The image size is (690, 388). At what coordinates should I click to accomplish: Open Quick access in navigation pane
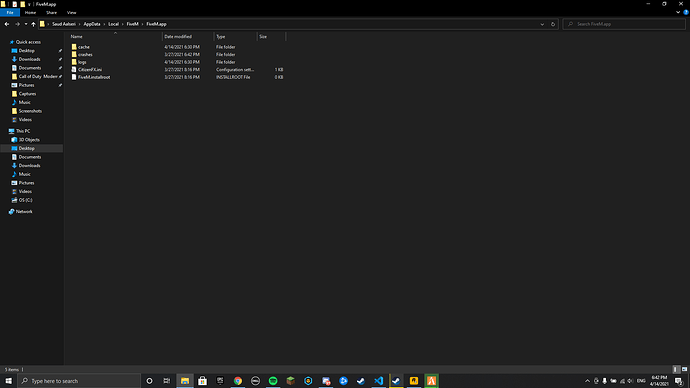pos(28,42)
